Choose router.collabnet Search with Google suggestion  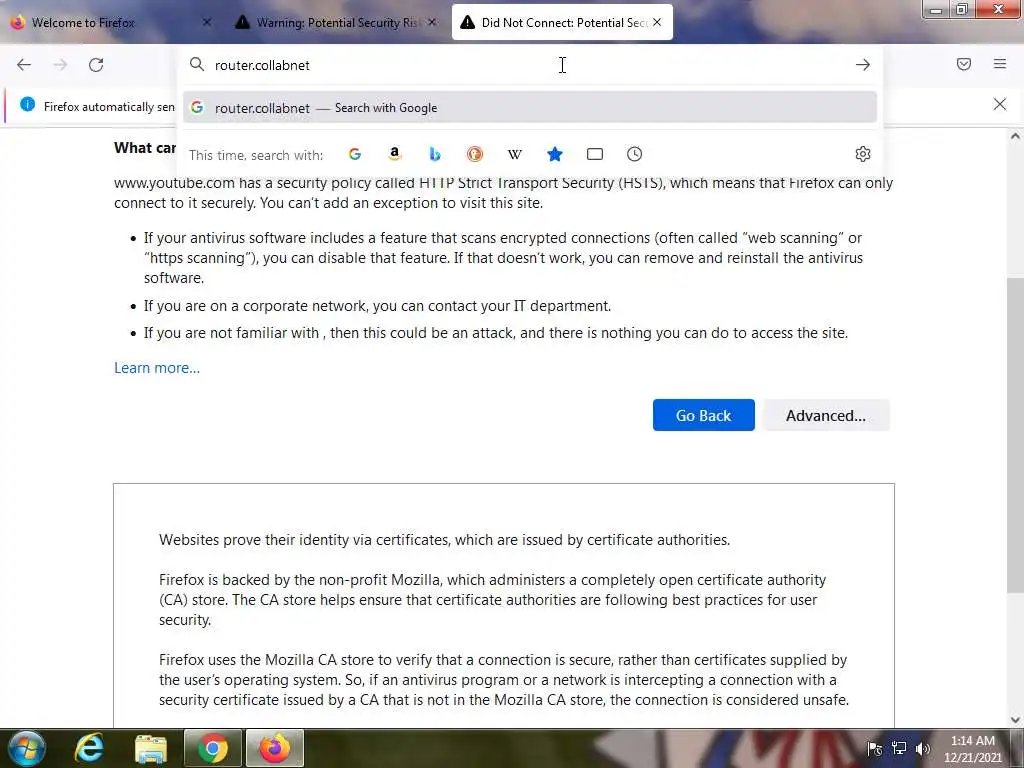(530, 108)
